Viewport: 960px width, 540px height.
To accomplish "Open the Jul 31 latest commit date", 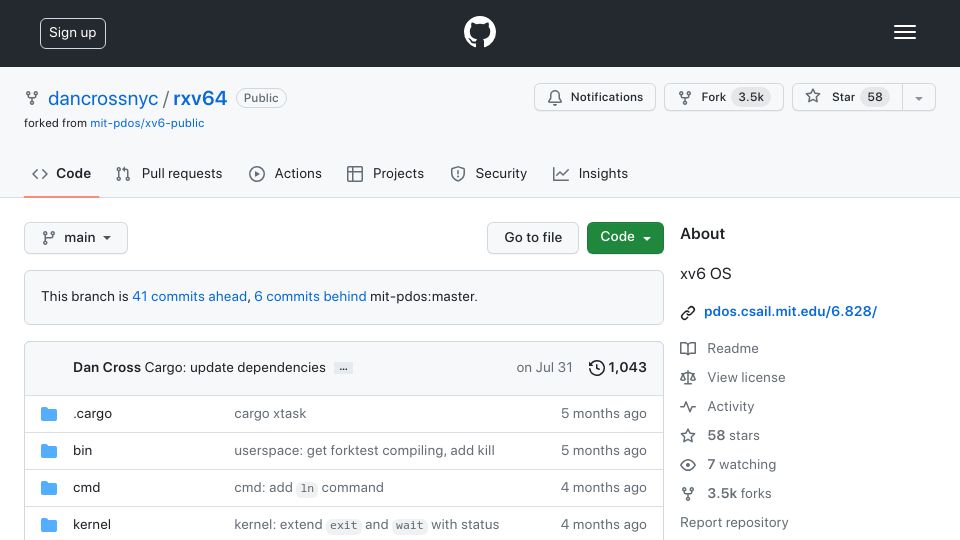I will pyautogui.click(x=544, y=367).
